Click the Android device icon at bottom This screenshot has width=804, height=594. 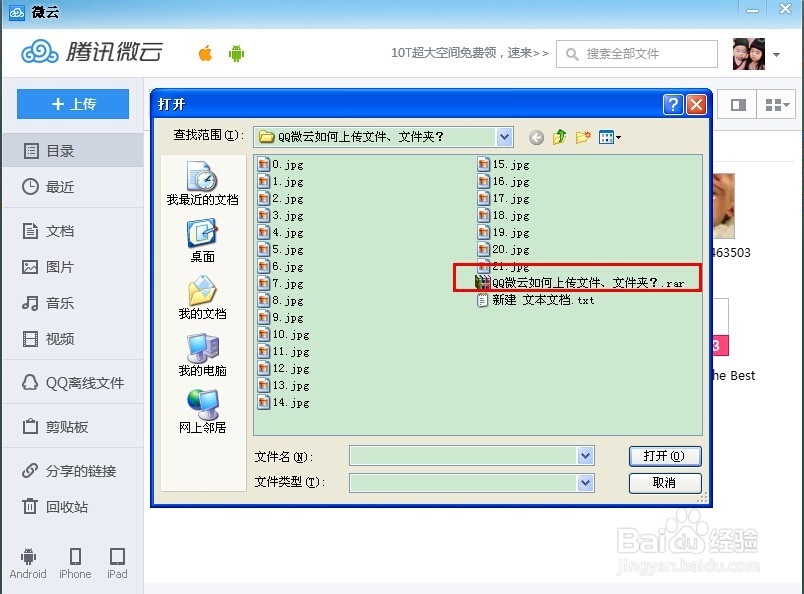click(x=28, y=563)
